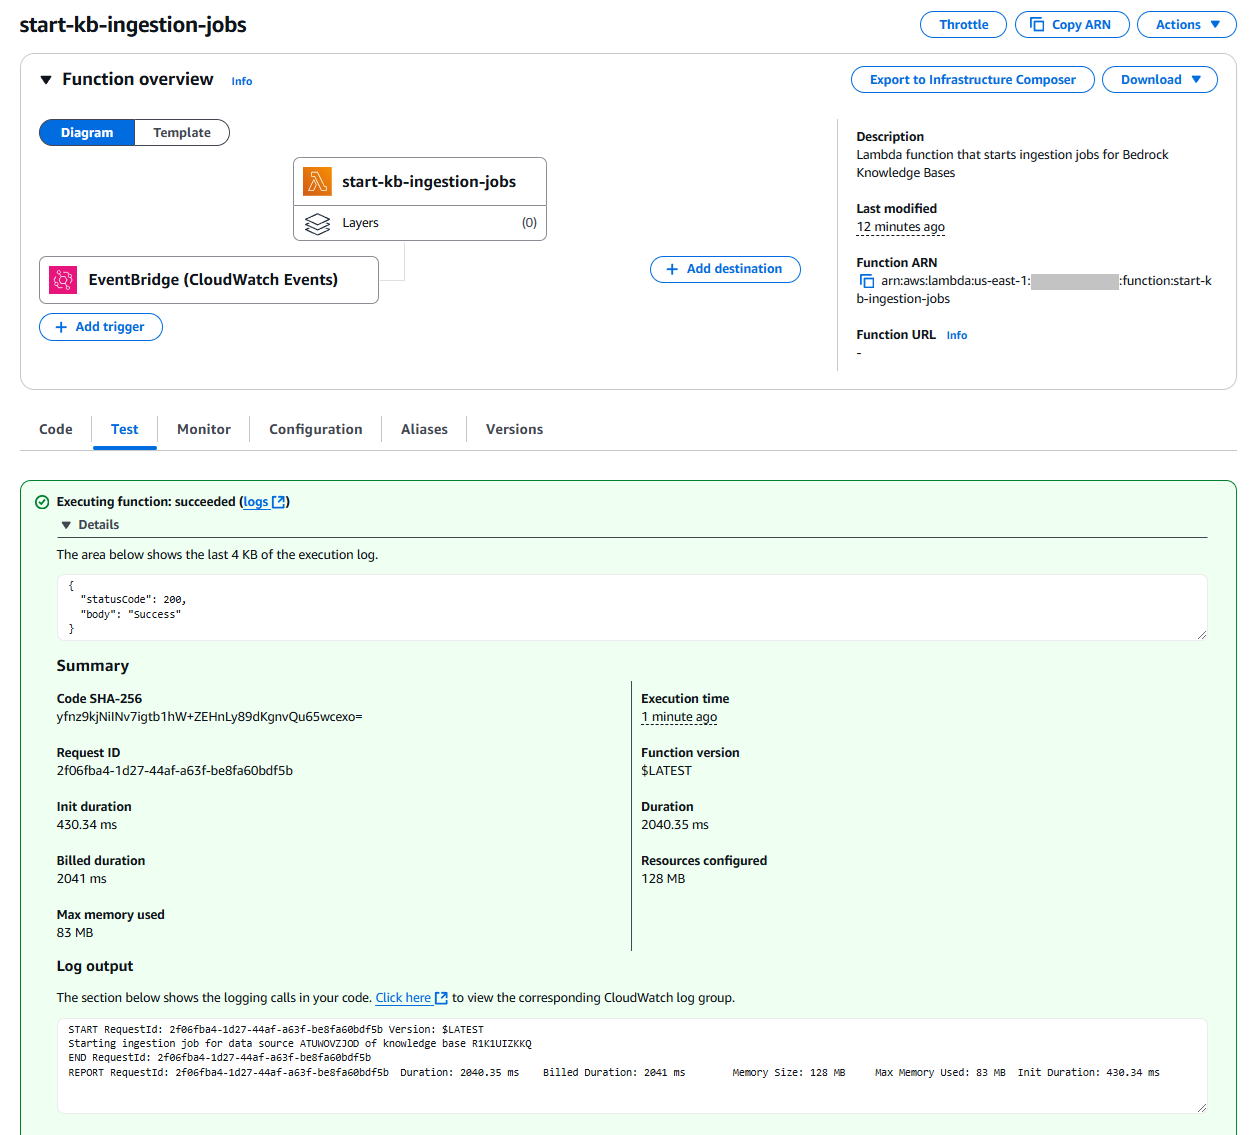Viewport: 1258px width, 1135px height.
Task: Click the Add destination button
Action: coord(725,269)
